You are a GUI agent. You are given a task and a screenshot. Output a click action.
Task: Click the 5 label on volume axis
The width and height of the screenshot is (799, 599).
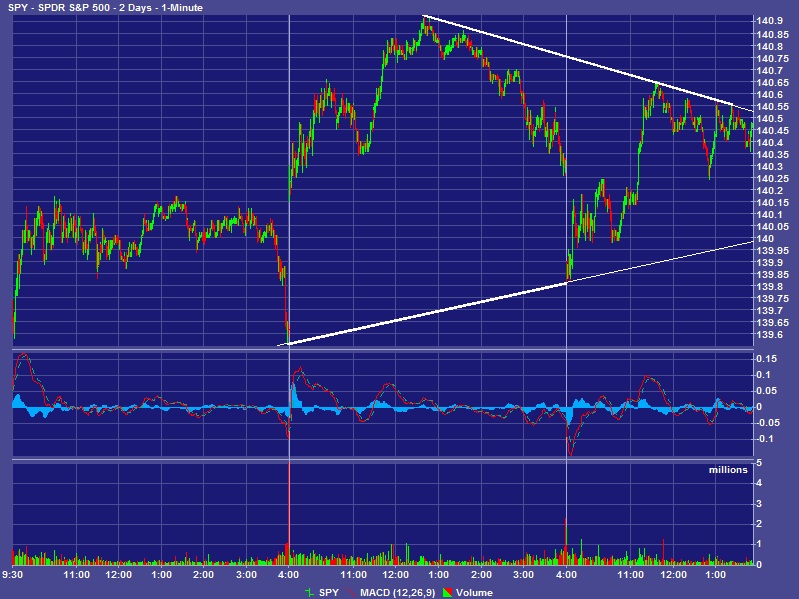[759, 462]
